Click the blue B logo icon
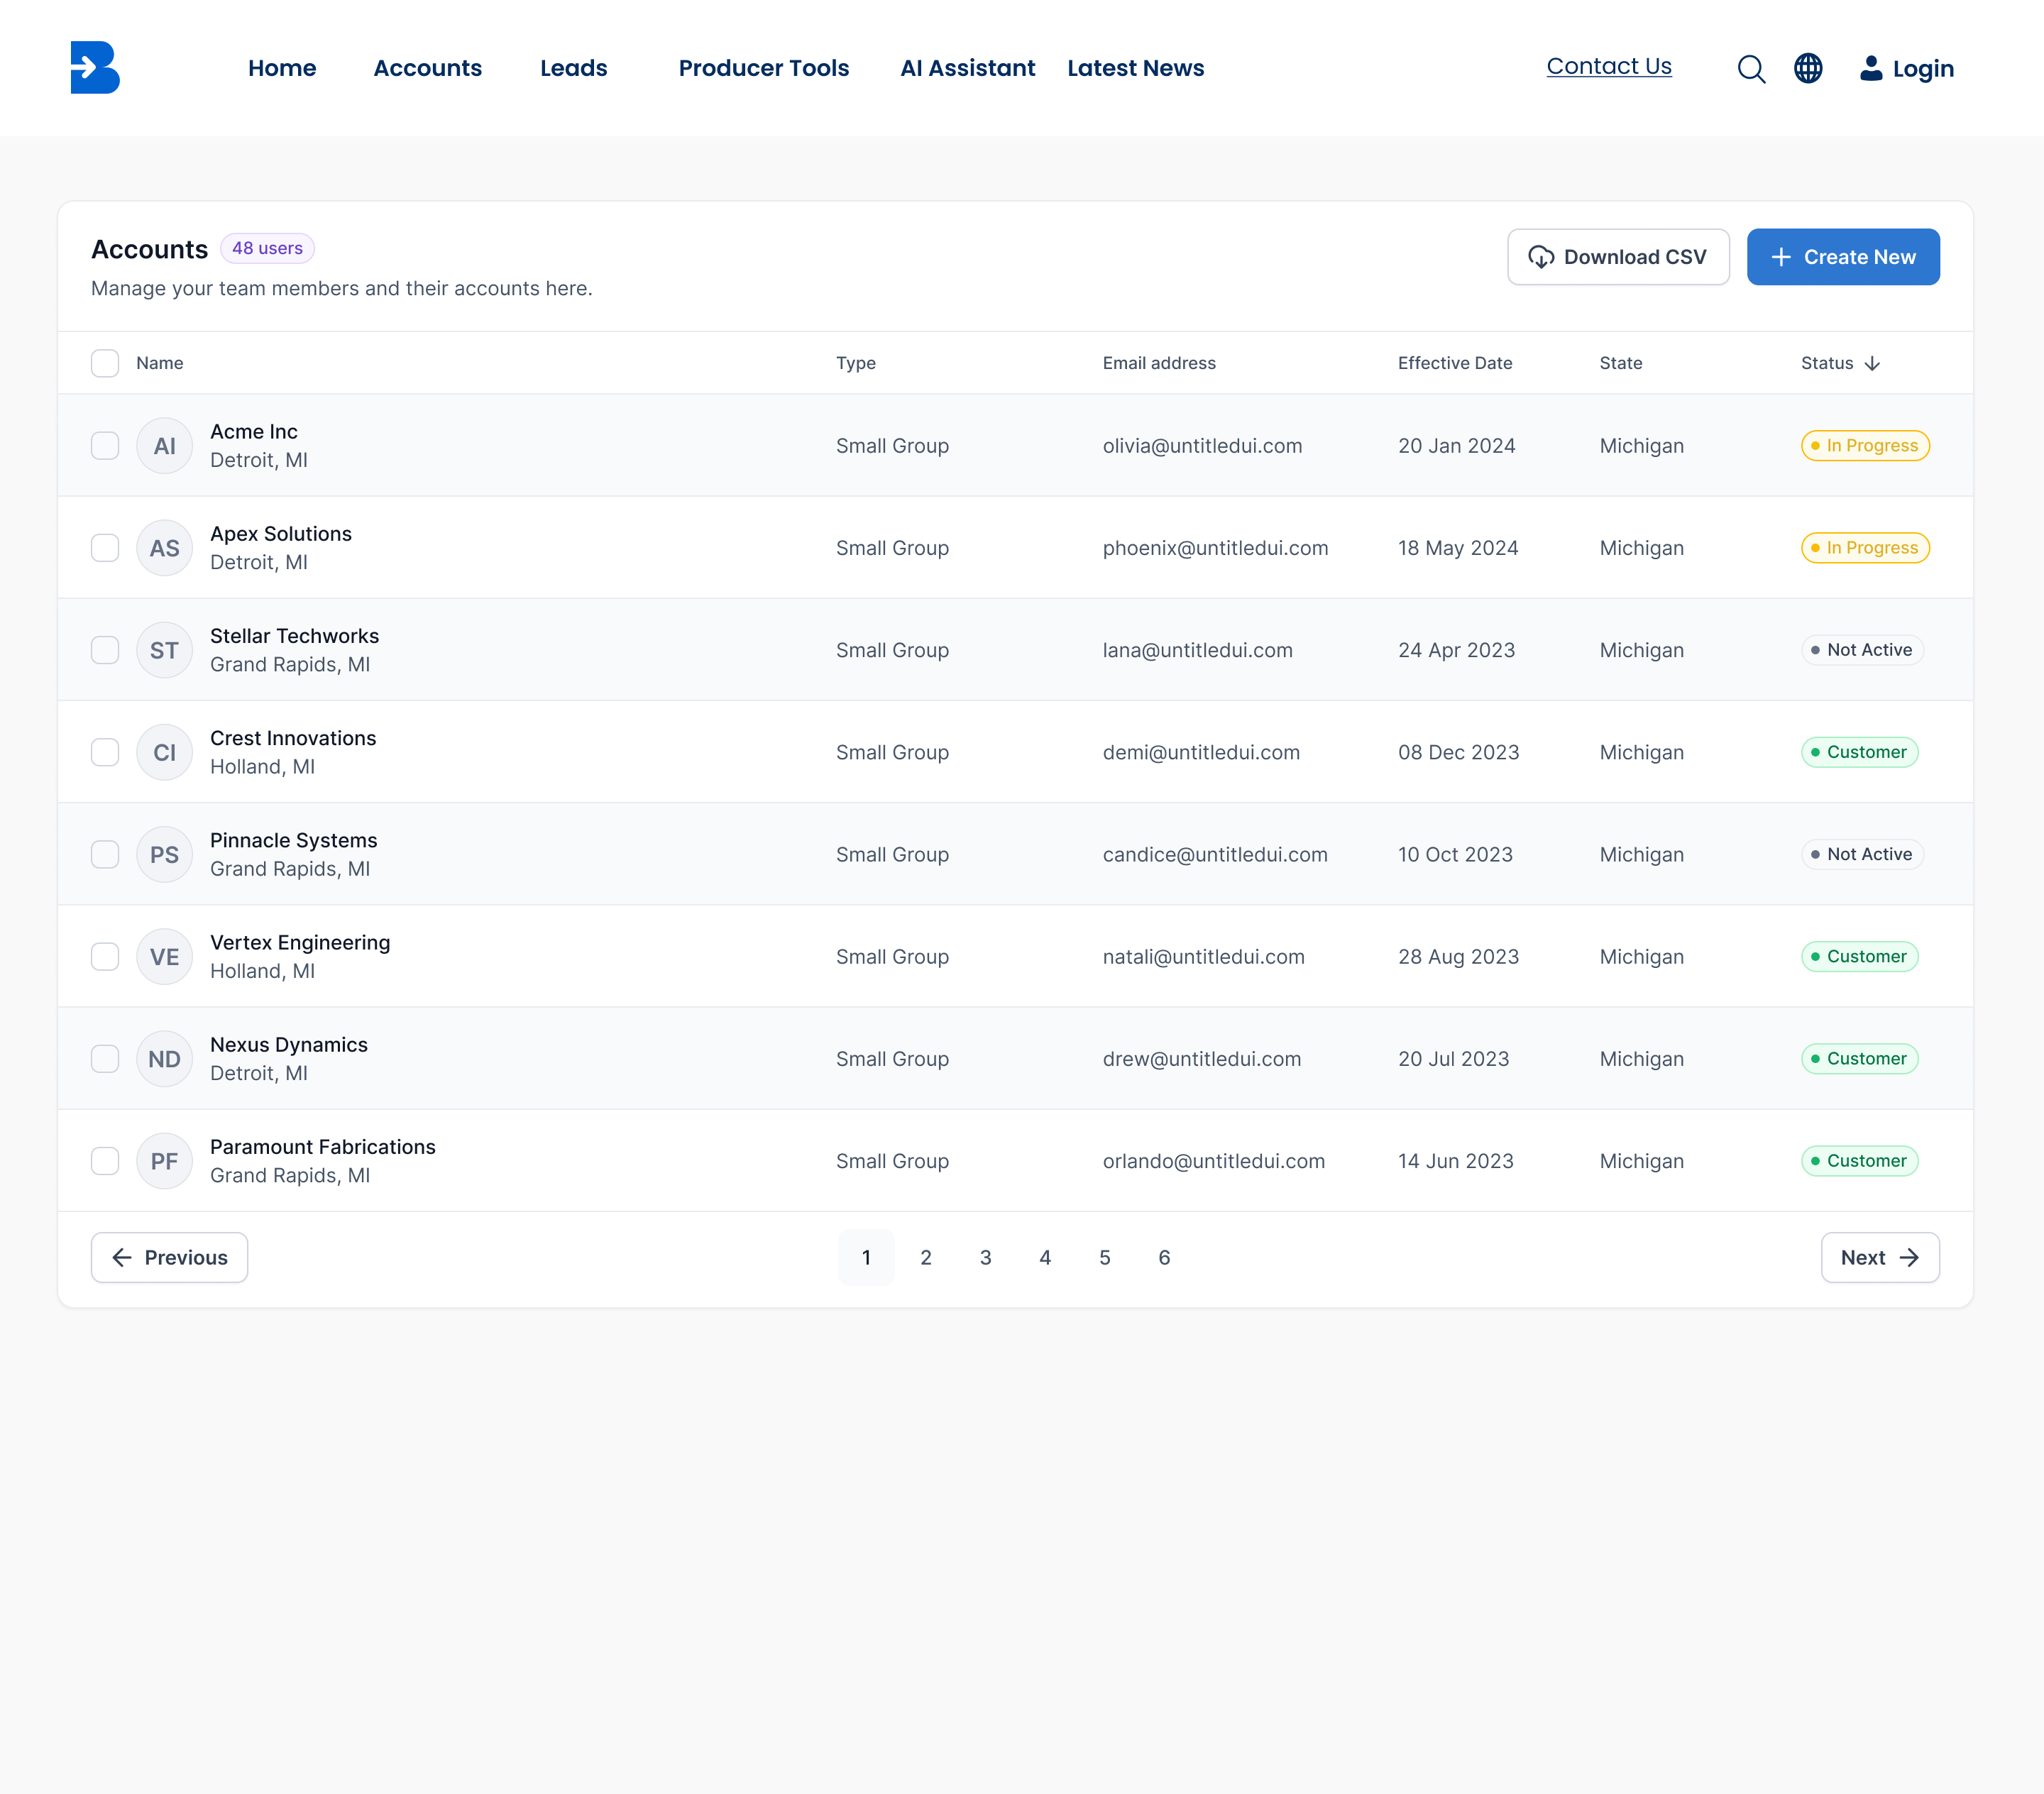2044x1794 pixels. coord(95,67)
